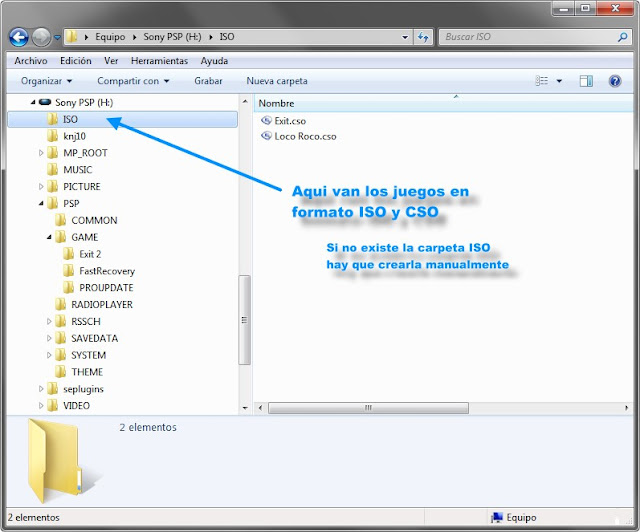Open the Ayuda menu
This screenshot has width=640, height=532.
[214, 61]
